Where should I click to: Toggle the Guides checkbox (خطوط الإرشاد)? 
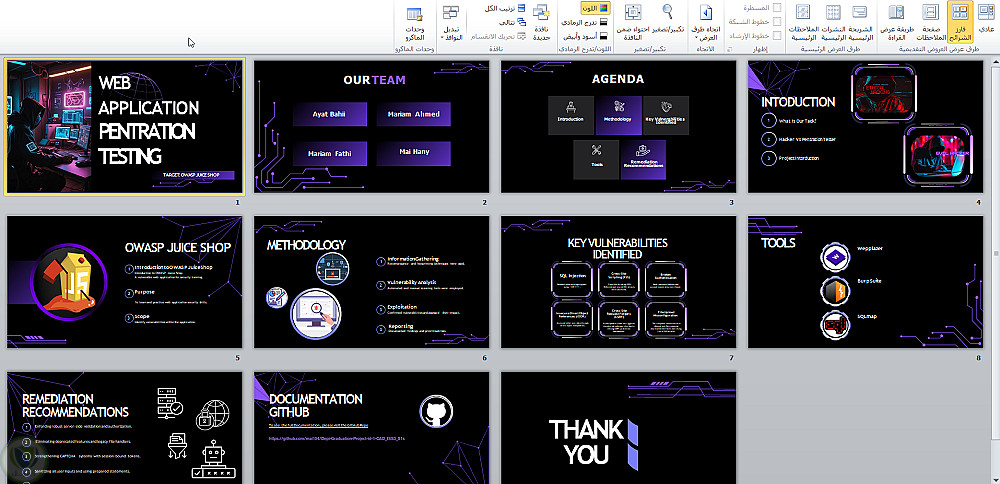coord(777,36)
